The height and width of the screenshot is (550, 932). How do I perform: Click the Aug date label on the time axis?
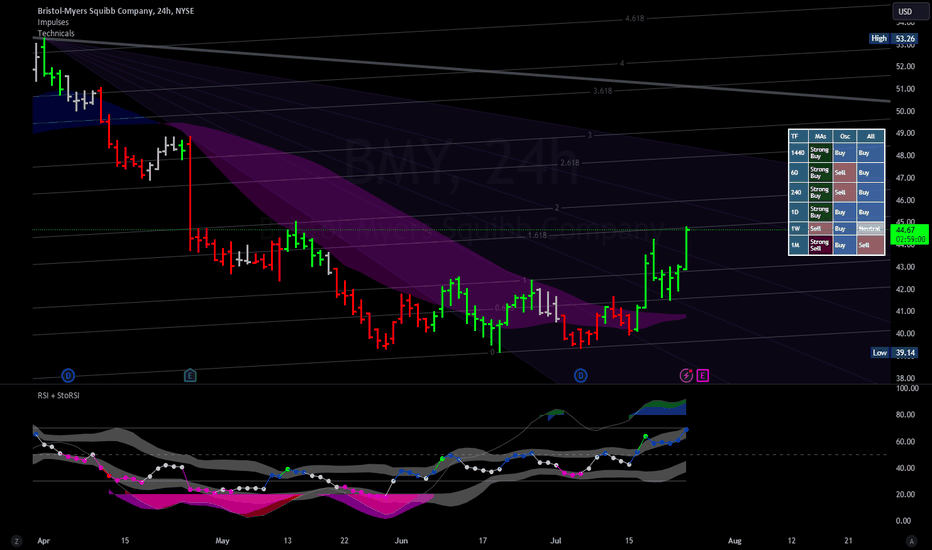(735, 540)
